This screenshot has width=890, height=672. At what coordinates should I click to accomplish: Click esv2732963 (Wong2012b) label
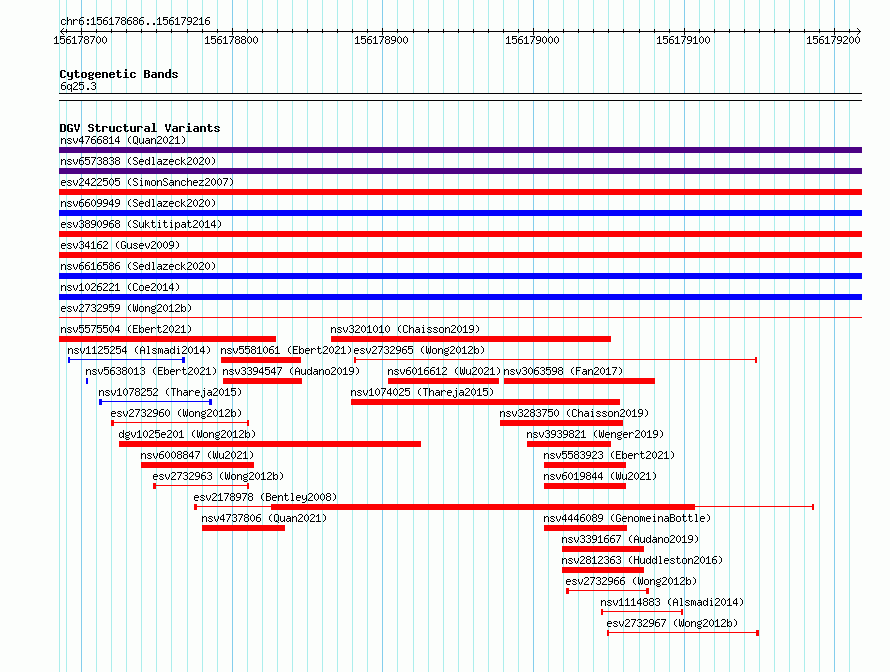point(218,476)
